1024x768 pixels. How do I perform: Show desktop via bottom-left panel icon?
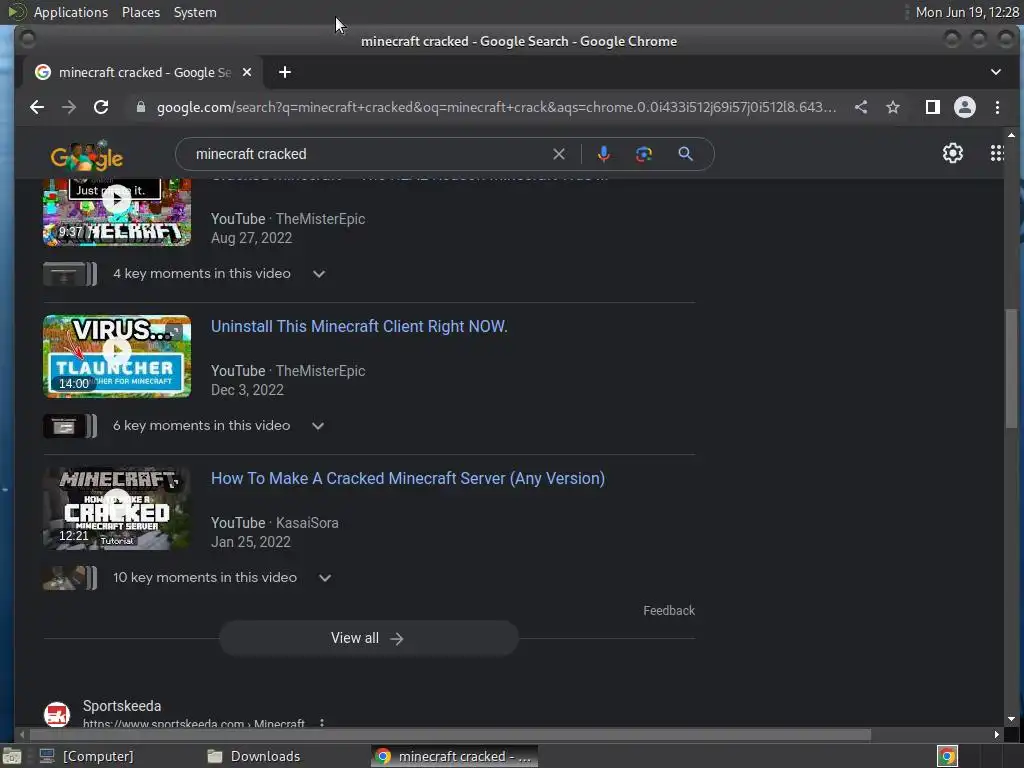(11, 756)
